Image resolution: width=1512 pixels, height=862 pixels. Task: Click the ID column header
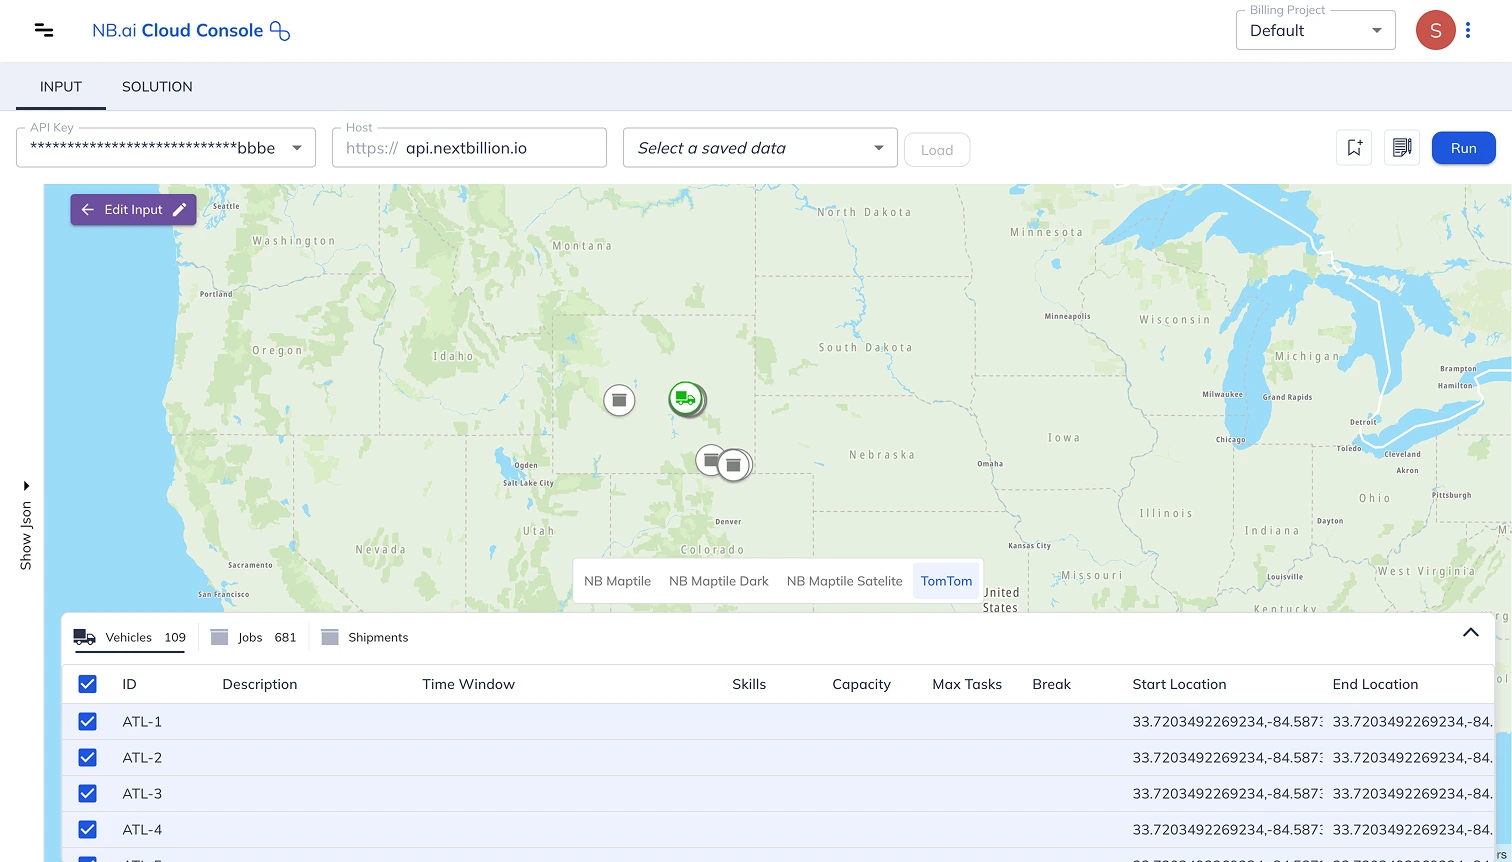click(x=129, y=684)
